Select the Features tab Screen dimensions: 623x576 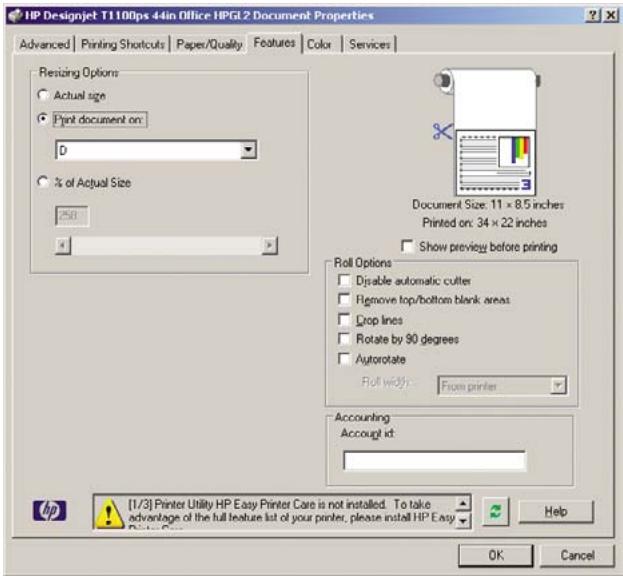point(275,43)
